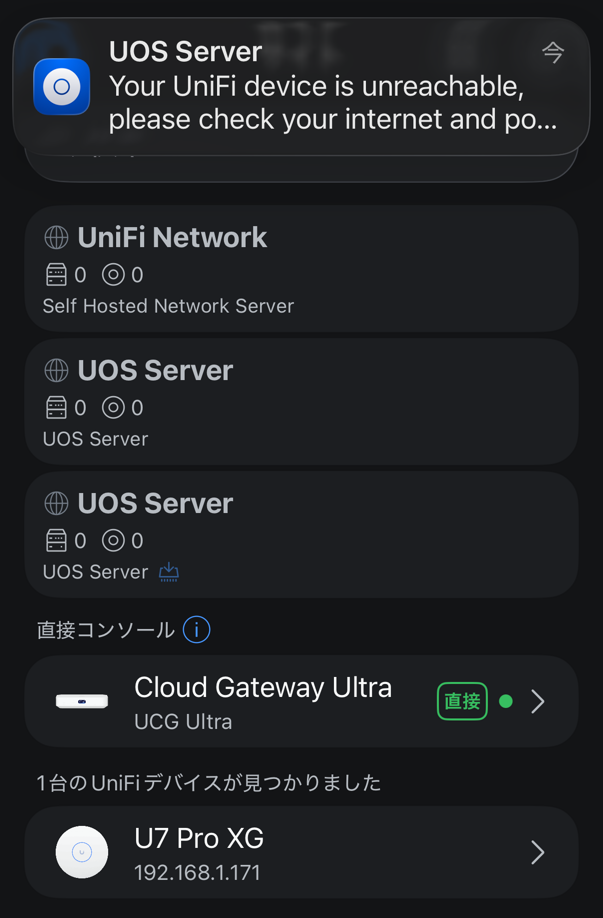Tap the Self Hosted Network Server label
Screen dimensions: 603x918
(x=168, y=306)
